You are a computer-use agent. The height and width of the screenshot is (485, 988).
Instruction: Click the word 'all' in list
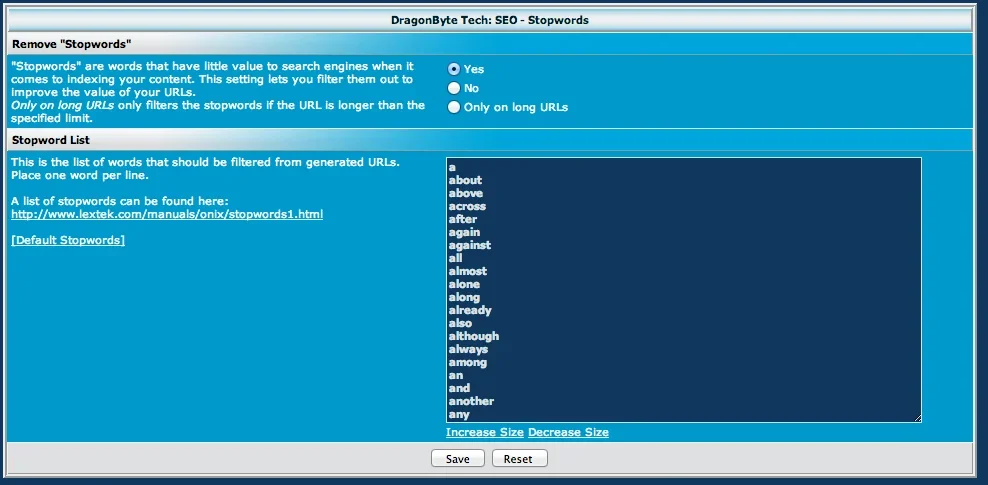pos(455,258)
